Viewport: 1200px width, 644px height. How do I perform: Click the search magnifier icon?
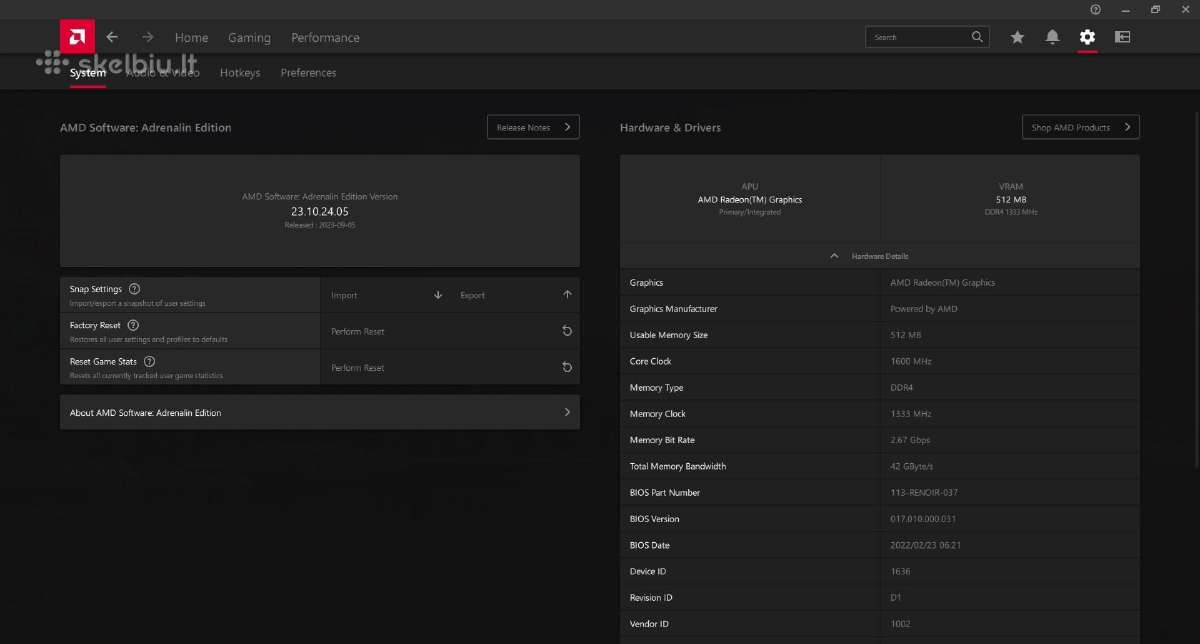(977, 37)
